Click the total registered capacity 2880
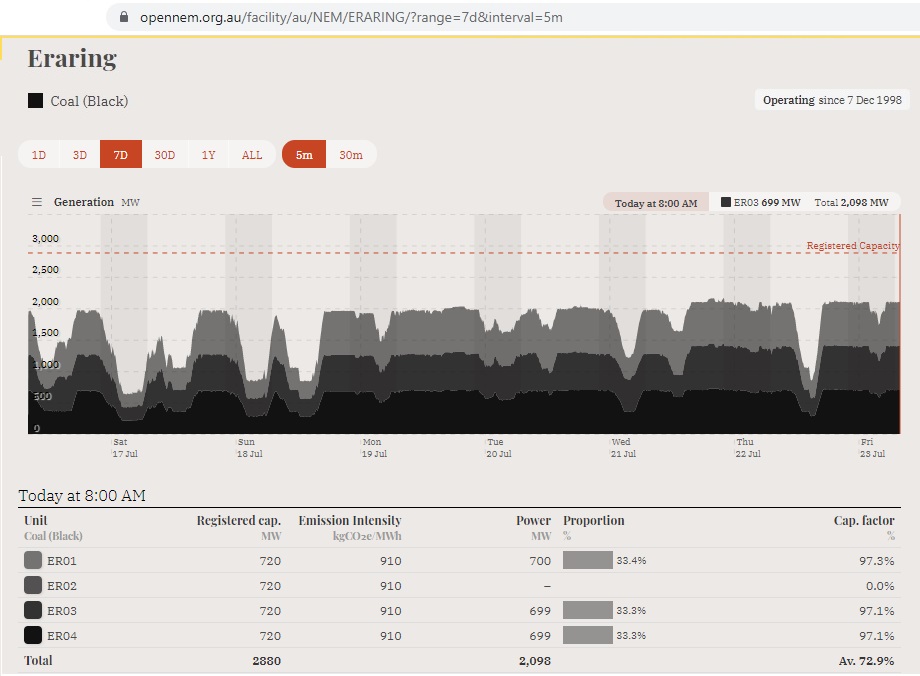Screen dimensions: 920x676 point(266,661)
